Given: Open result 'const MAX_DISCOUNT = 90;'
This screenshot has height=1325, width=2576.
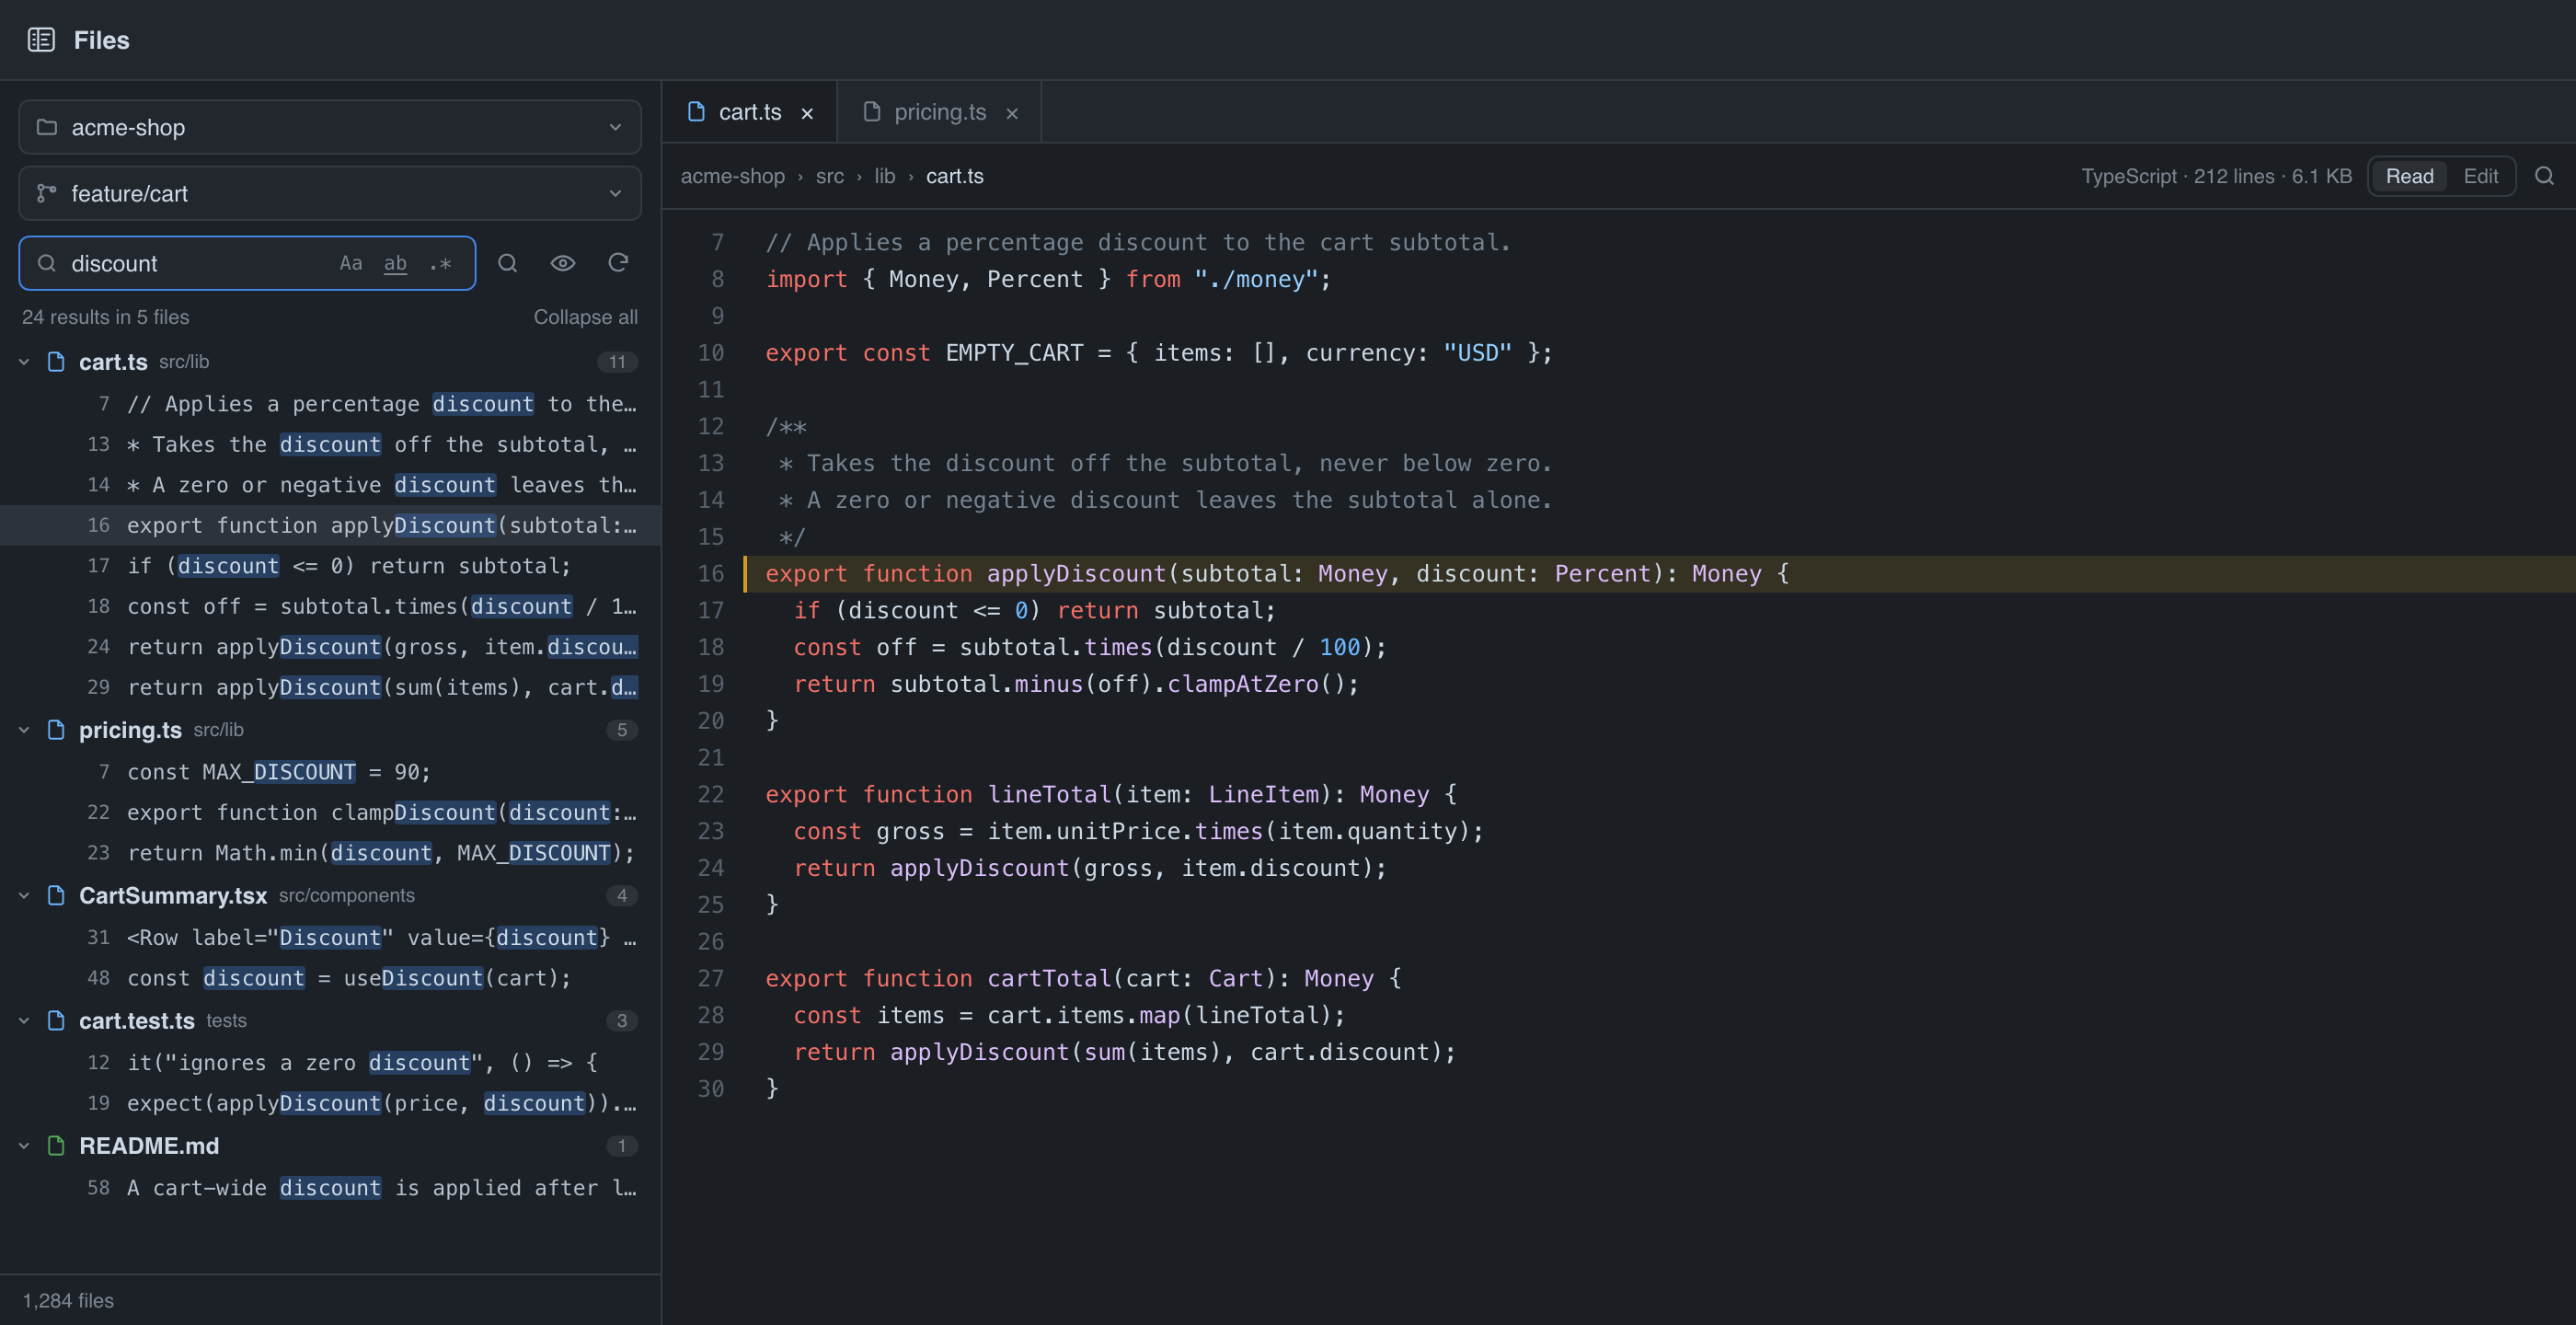Looking at the screenshot, I should click(x=330, y=772).
